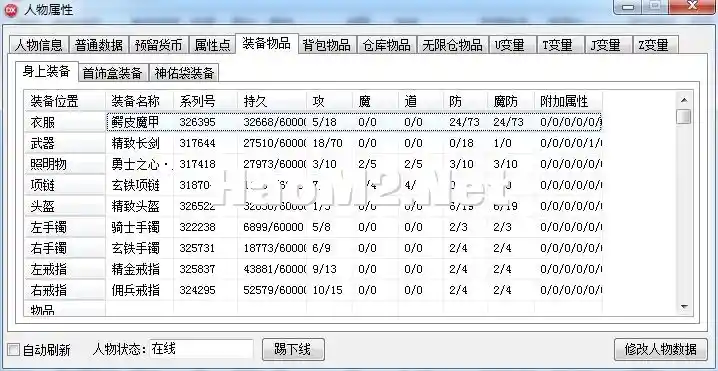This screenshot has height=371, width=718.
Task: Click the 精金戒指 item name
Action: [x=136, y=269]
